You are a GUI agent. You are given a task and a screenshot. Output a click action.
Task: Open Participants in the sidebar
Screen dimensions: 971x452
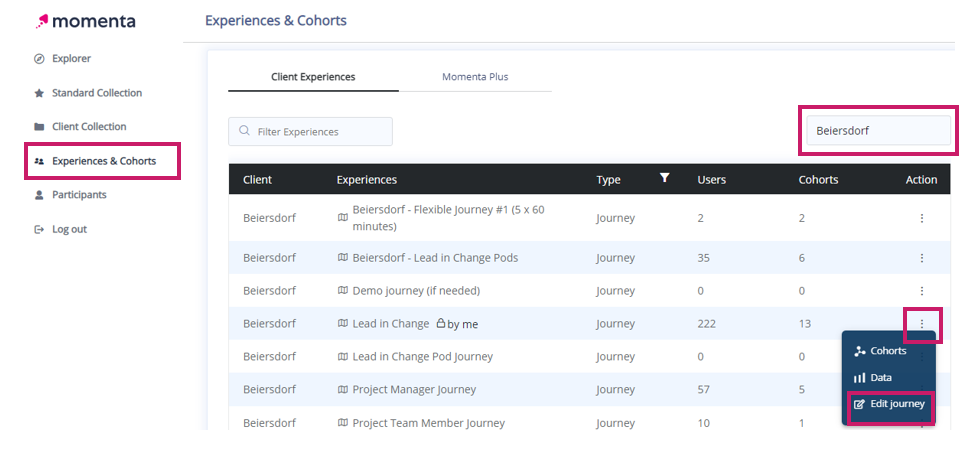[79, 195]
